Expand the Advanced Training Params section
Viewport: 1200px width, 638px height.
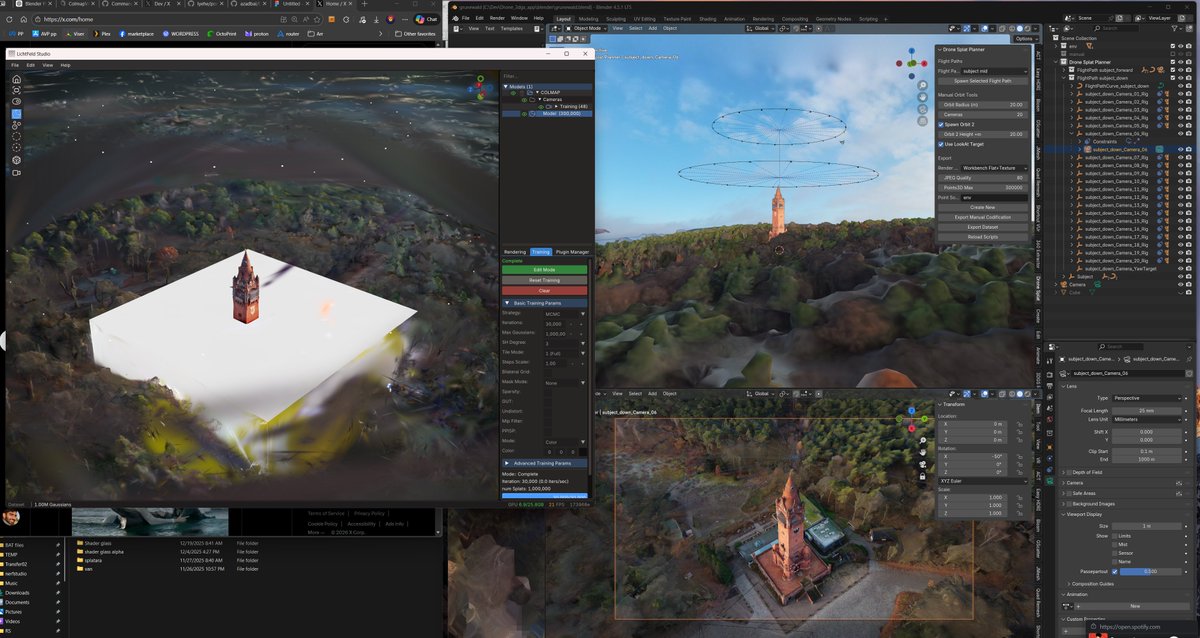544,463
